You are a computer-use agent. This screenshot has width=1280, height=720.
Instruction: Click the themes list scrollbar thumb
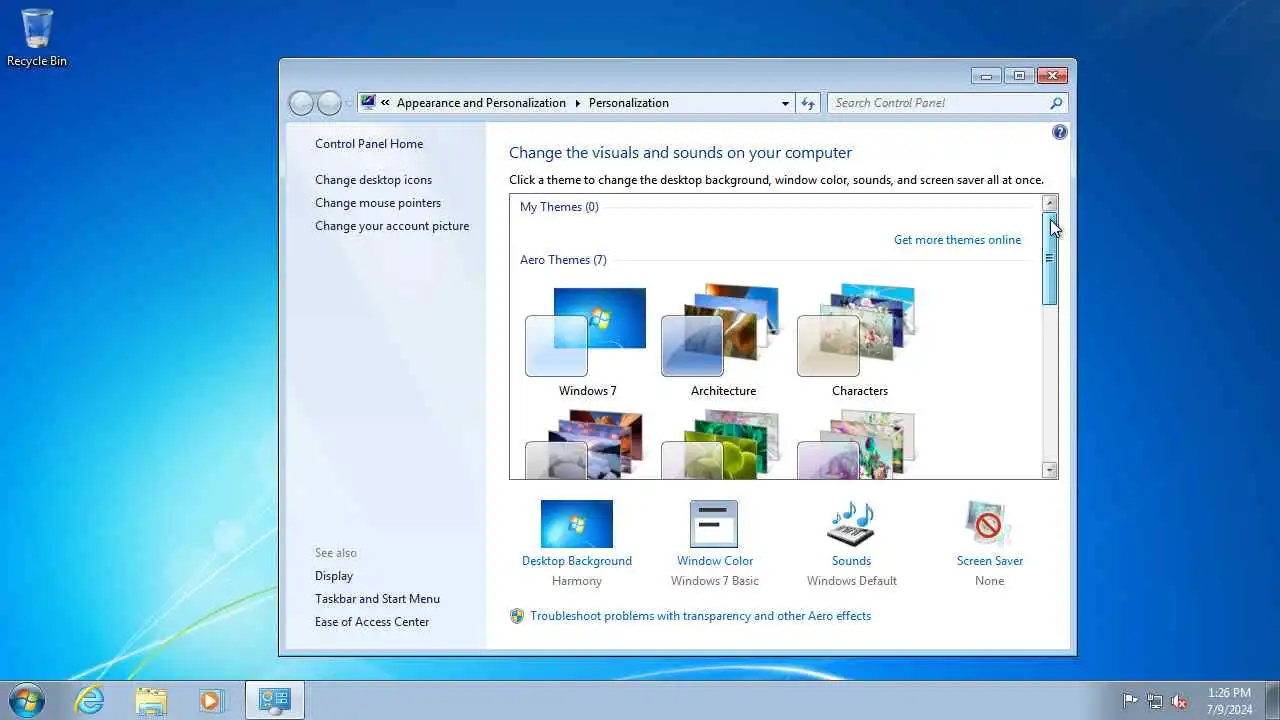click(x=1050, y=258)
